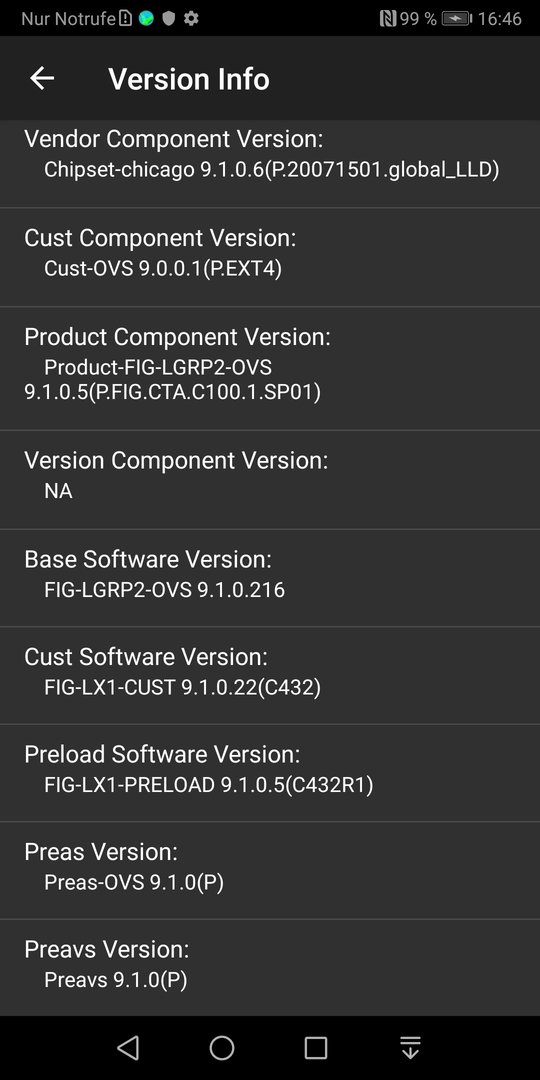The image size is (540, 1080).
Task: Select the Product Component Version entry
Action: coord(270,368)
